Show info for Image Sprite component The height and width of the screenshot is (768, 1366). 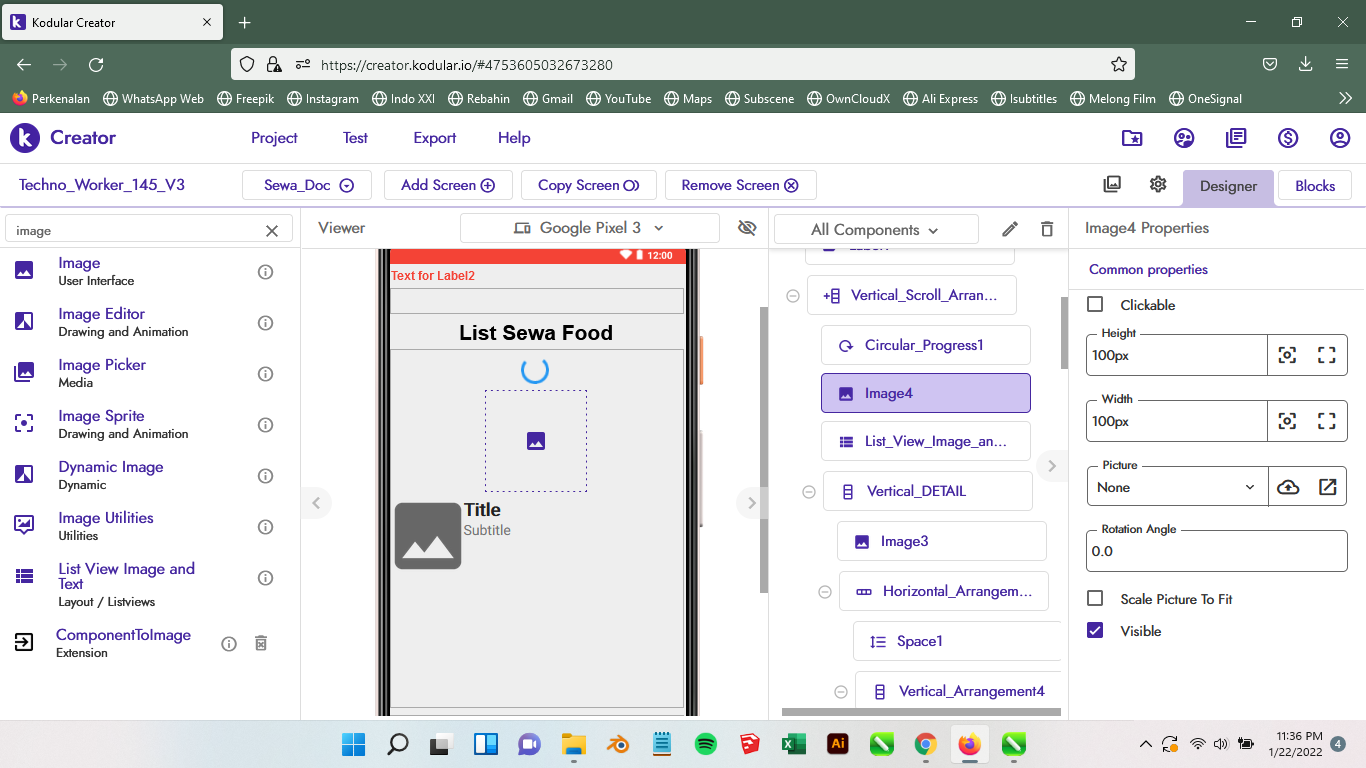click(266, 425)
